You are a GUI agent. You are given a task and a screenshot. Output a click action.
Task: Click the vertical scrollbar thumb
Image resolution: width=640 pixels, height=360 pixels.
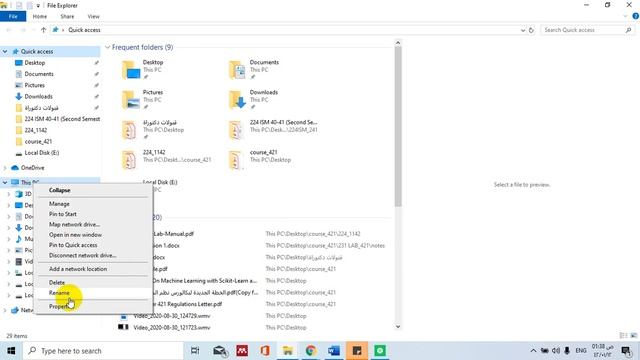[x=398, y=127]
